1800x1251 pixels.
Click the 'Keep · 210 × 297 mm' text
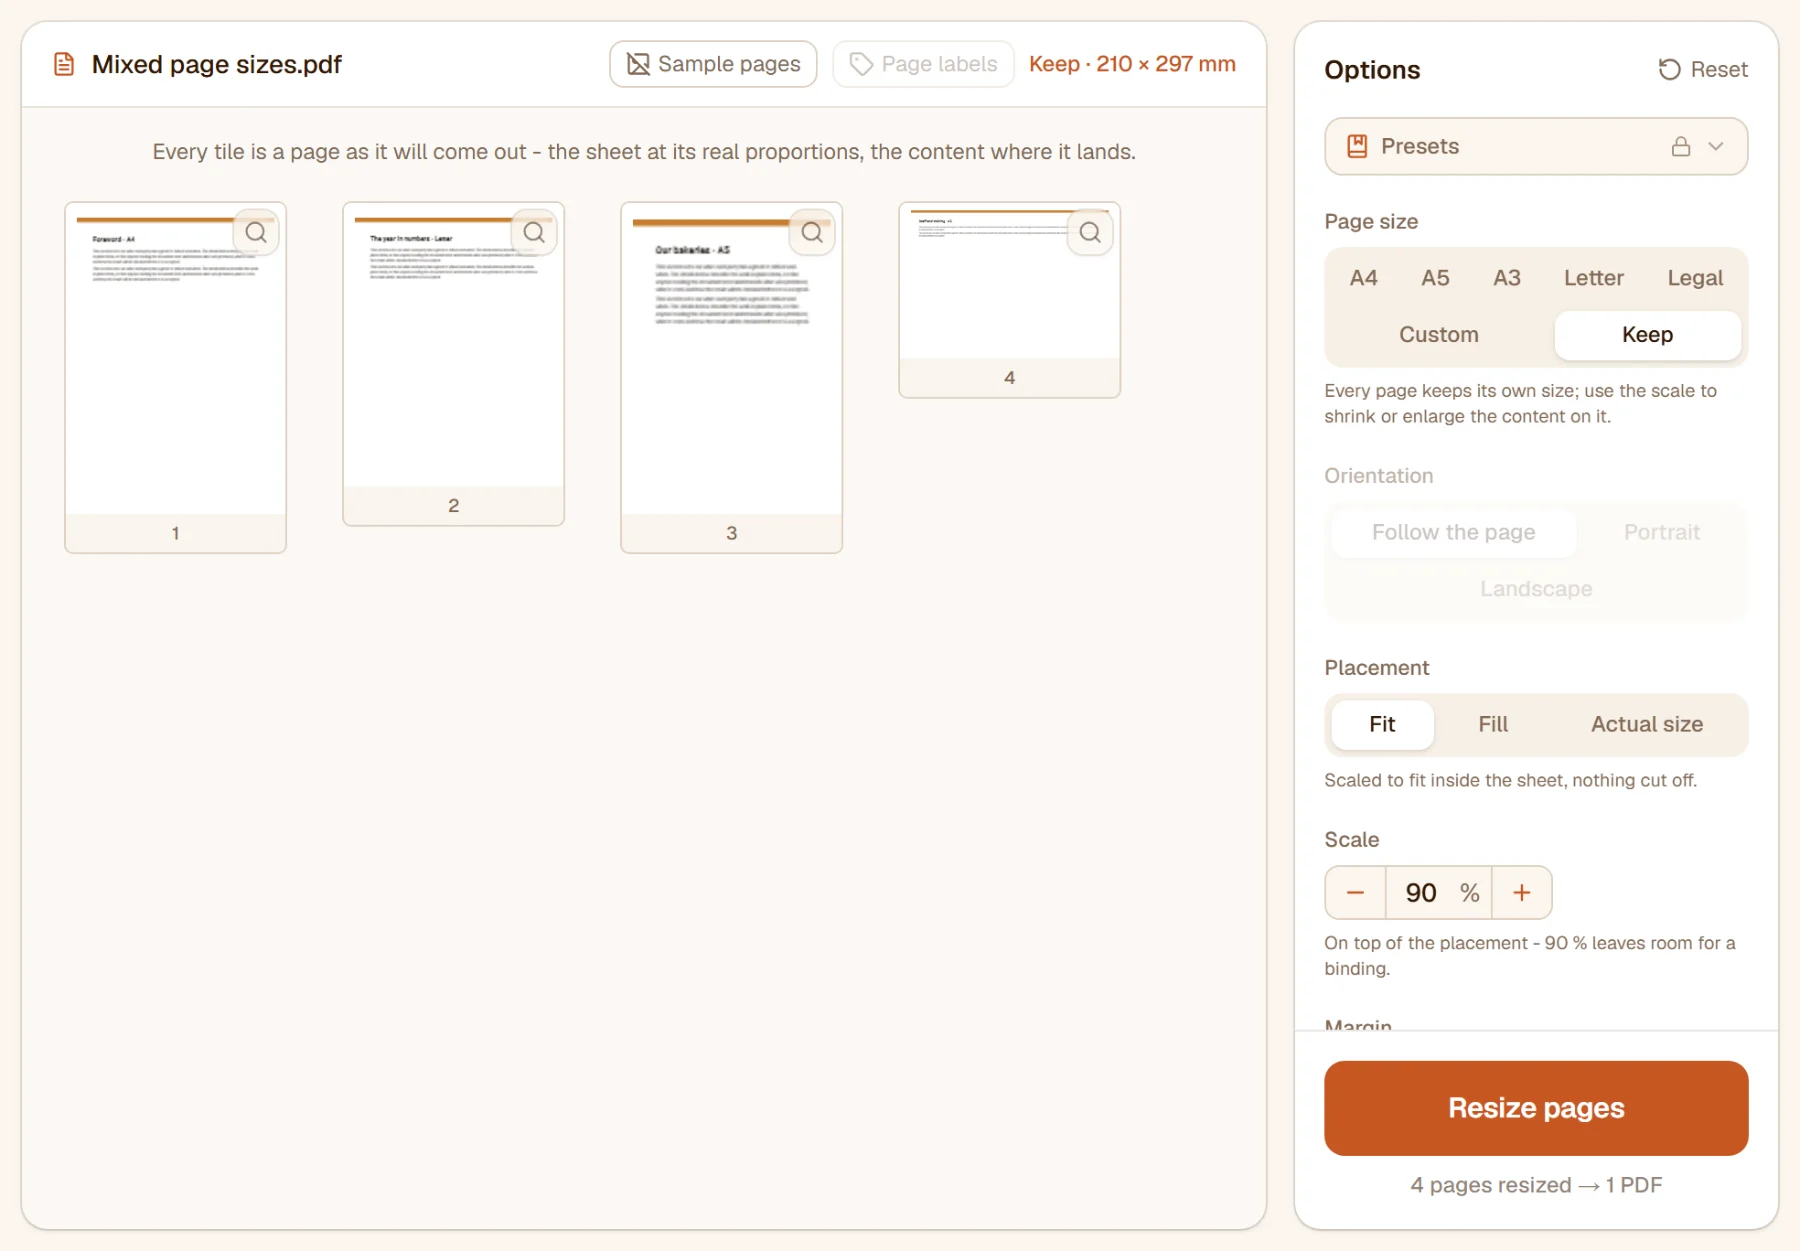click(1132, 64)
